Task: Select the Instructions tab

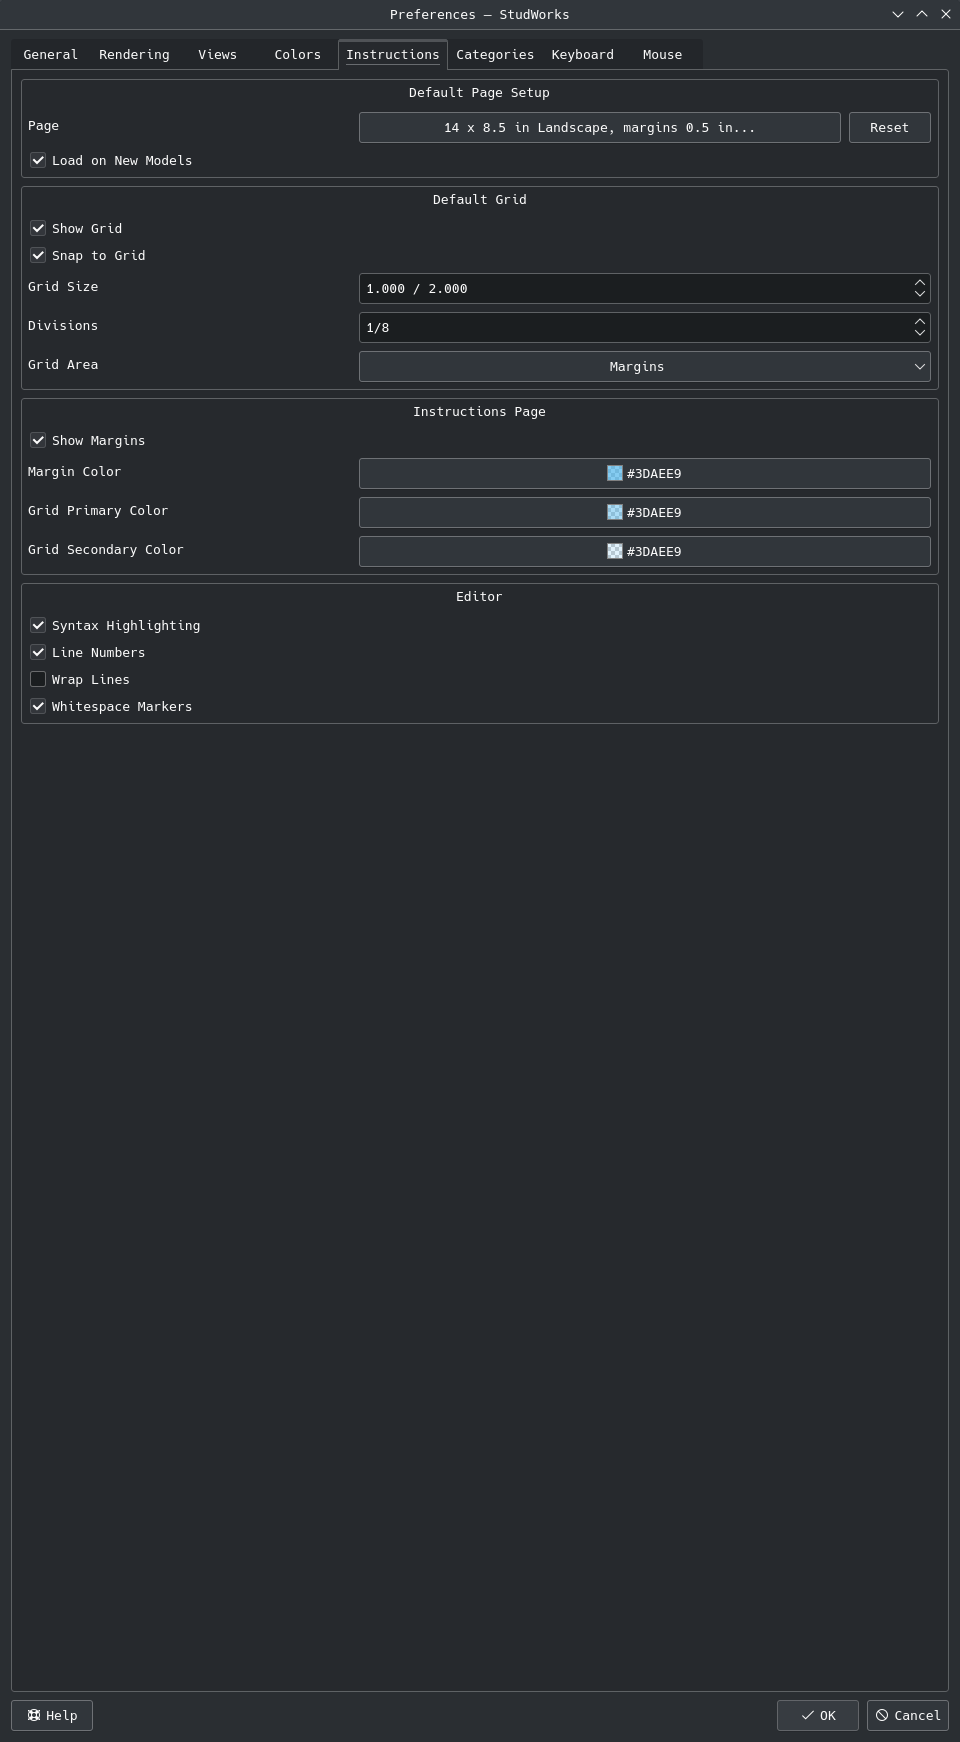Action: (x=393, y=55)
